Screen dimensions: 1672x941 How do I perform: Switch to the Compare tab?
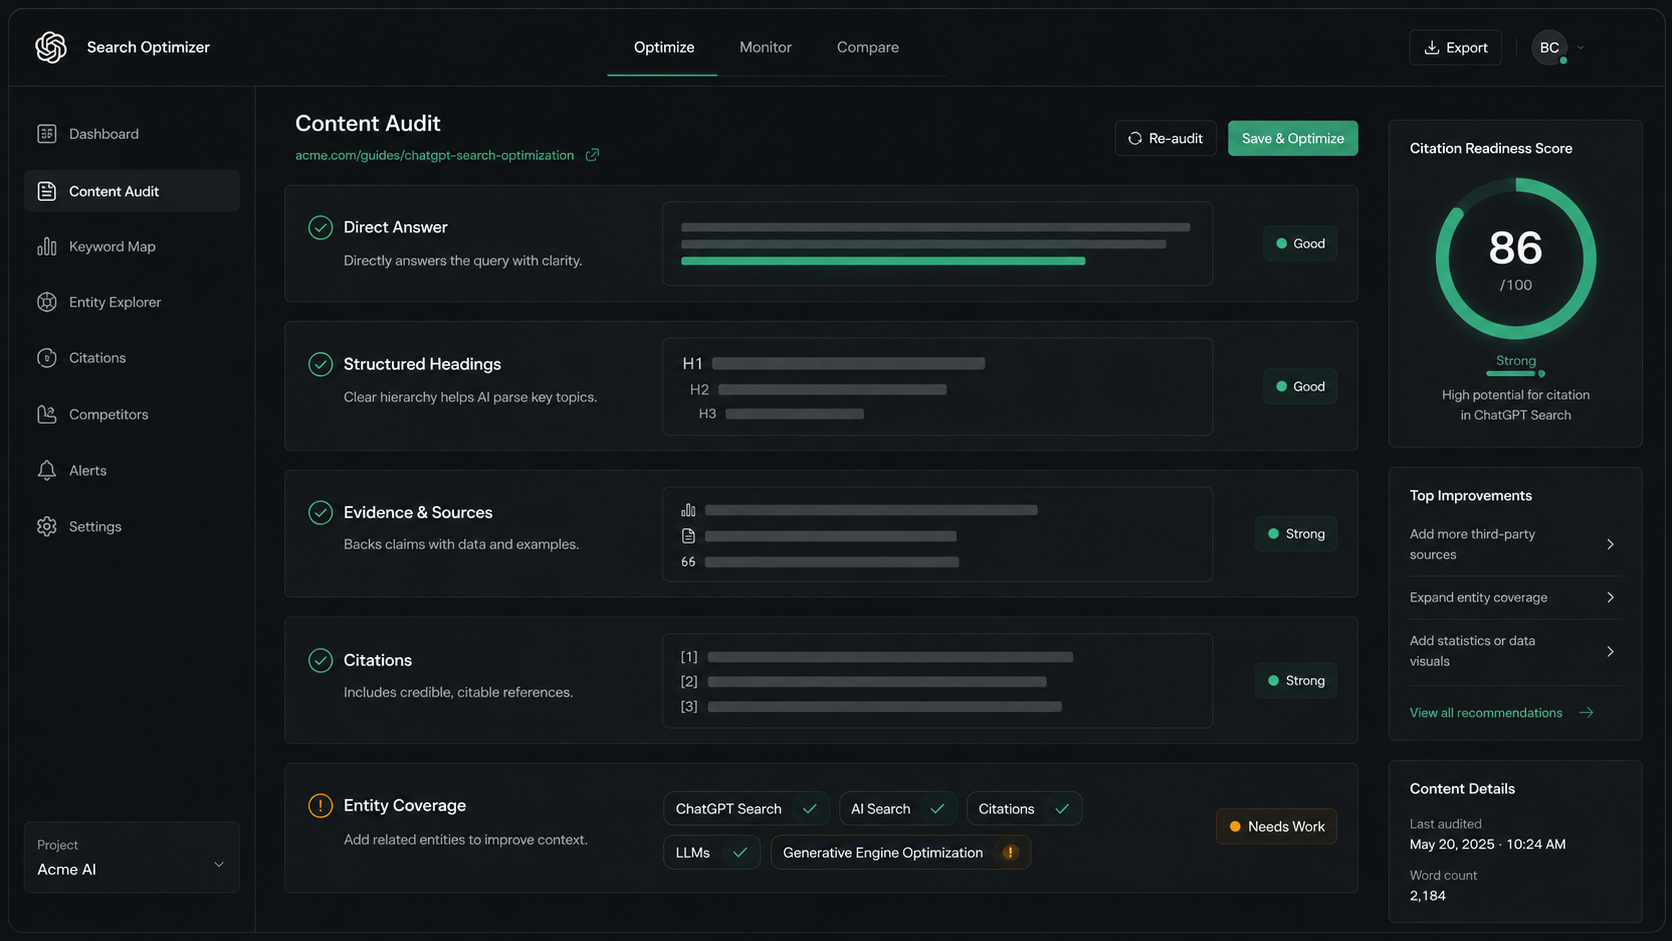(868, 47)
